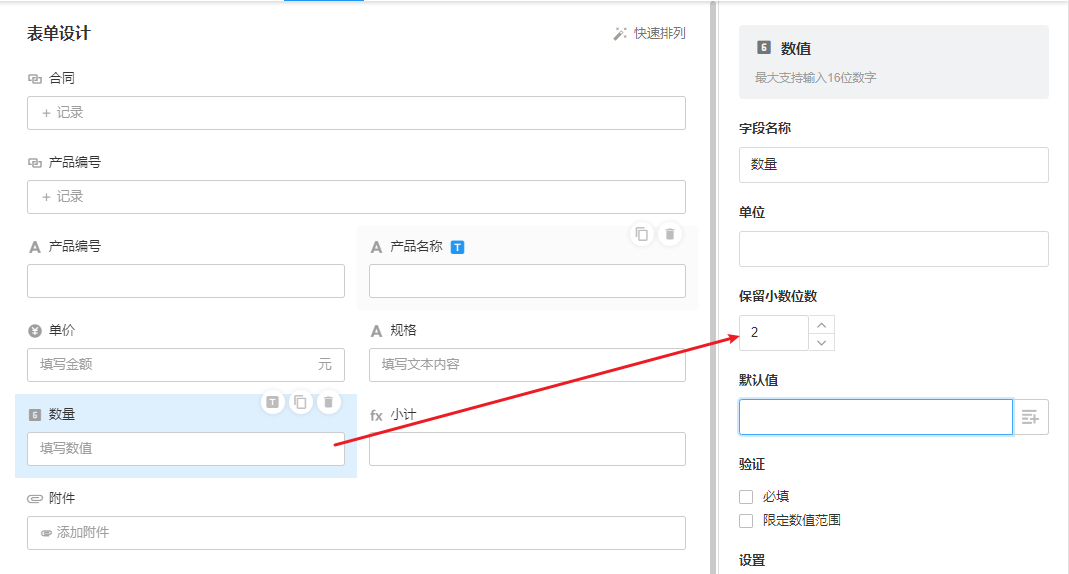The height and width of the screenshot is (574, 1069).
Task: Click the 设置 section label
Action: click(x=752, y=560)
